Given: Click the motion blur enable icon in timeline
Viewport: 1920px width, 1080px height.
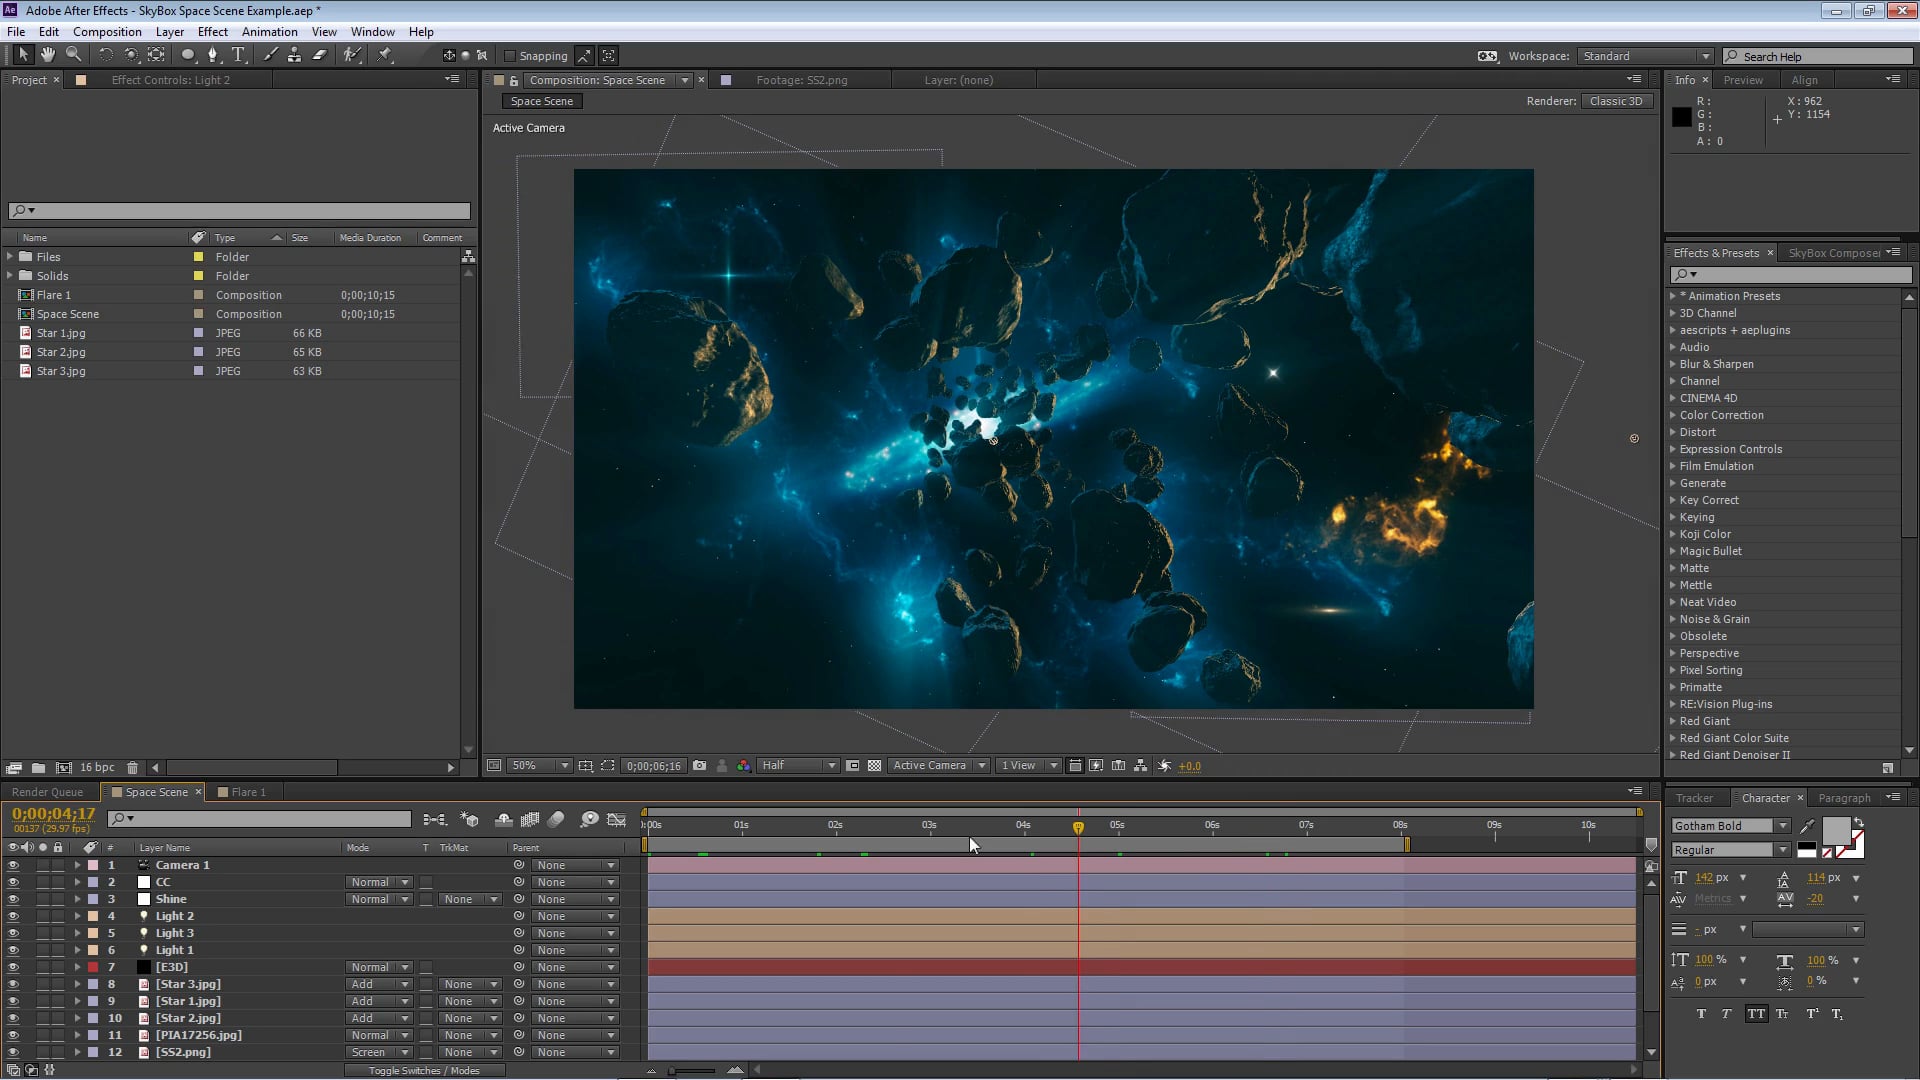Looking at the screenshot, I should [x=556, y=819].
